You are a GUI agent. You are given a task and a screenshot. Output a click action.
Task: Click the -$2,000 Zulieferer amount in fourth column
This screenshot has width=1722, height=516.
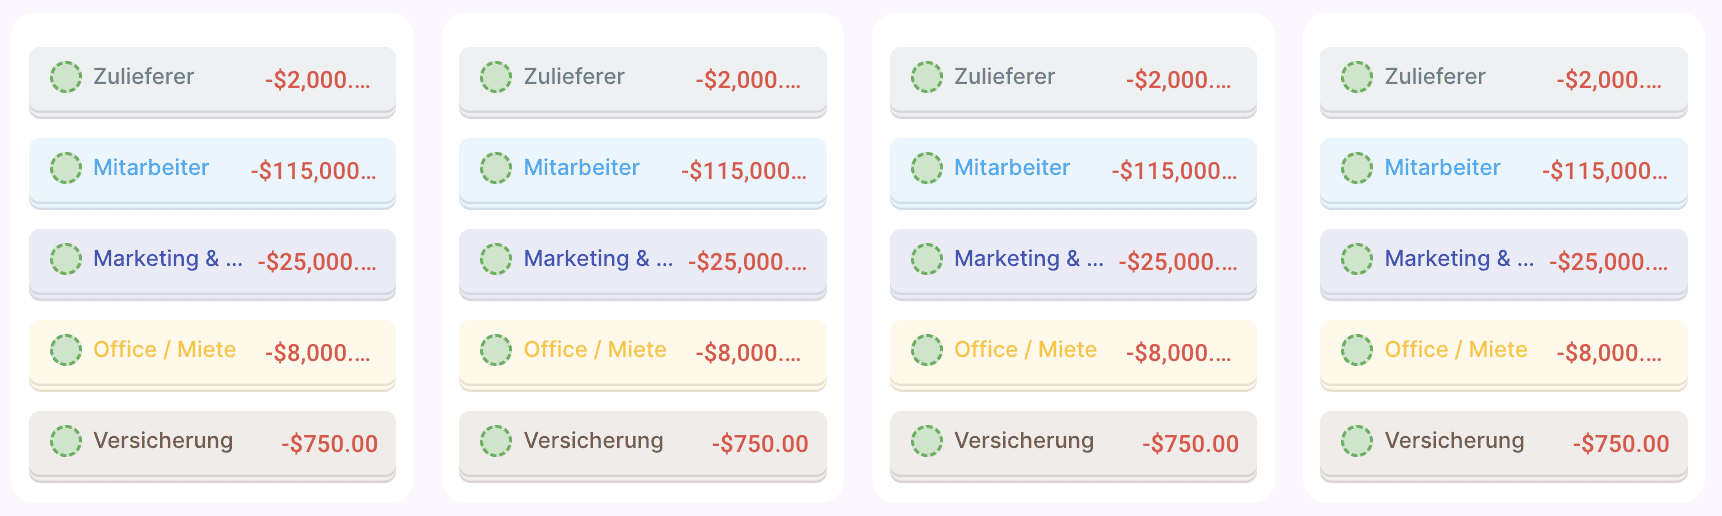1609,80
